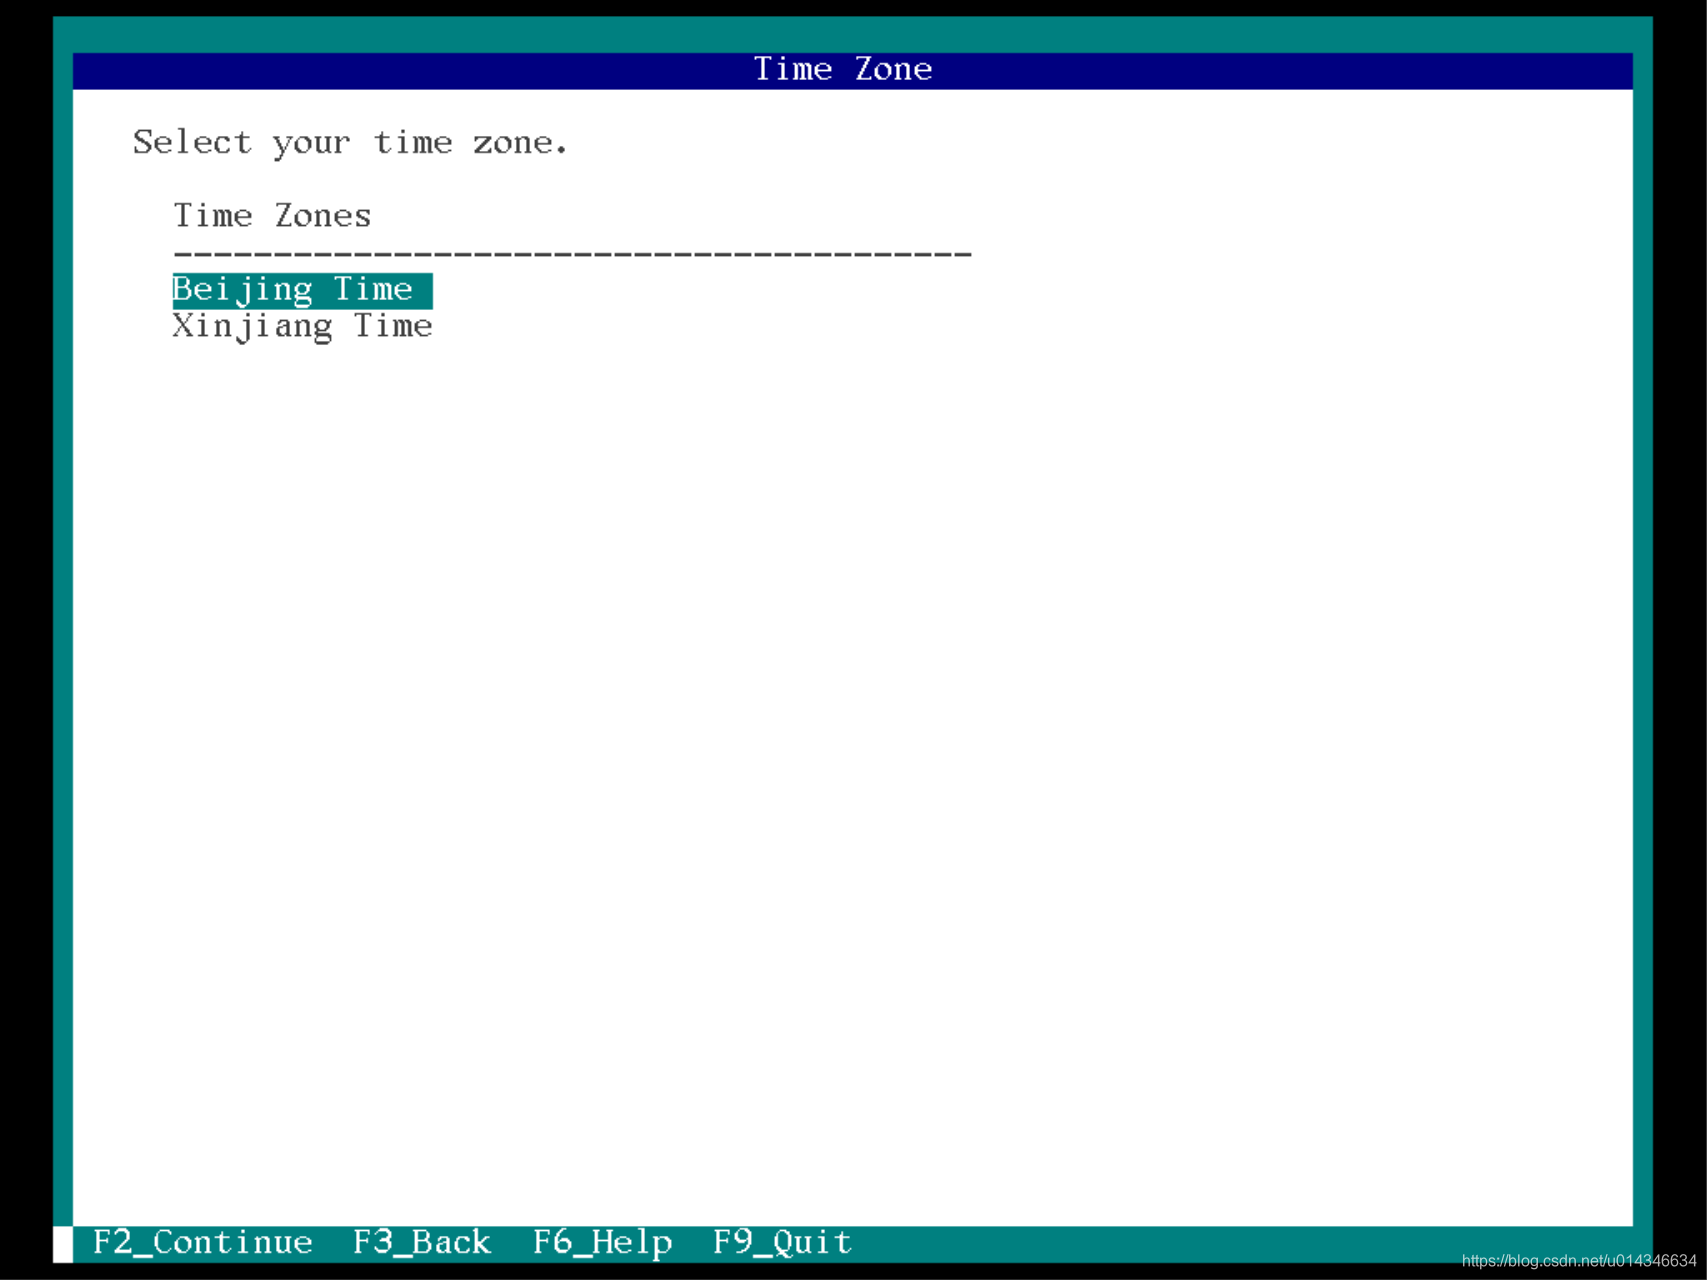Viewport: 1707px width, 1280px height.
Task: Select the Beijing Time zone entry
Action: pos(302,290)
